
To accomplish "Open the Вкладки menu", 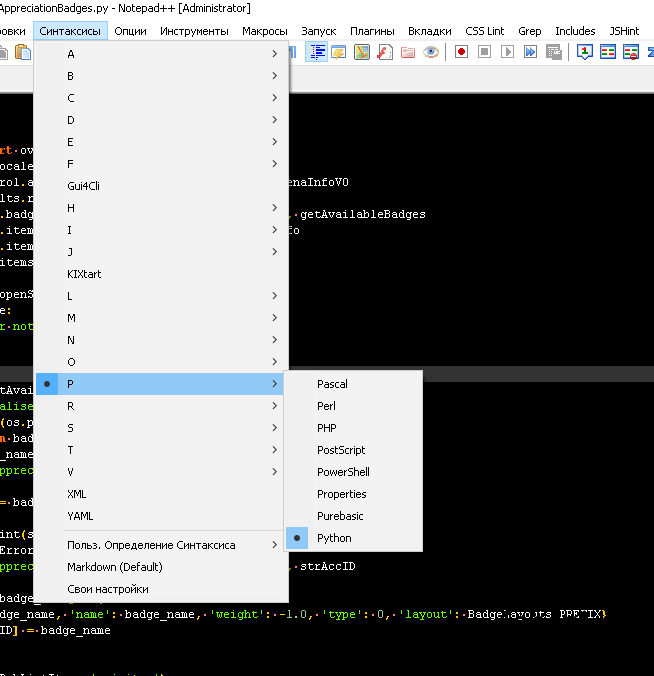I will point(430,31).
